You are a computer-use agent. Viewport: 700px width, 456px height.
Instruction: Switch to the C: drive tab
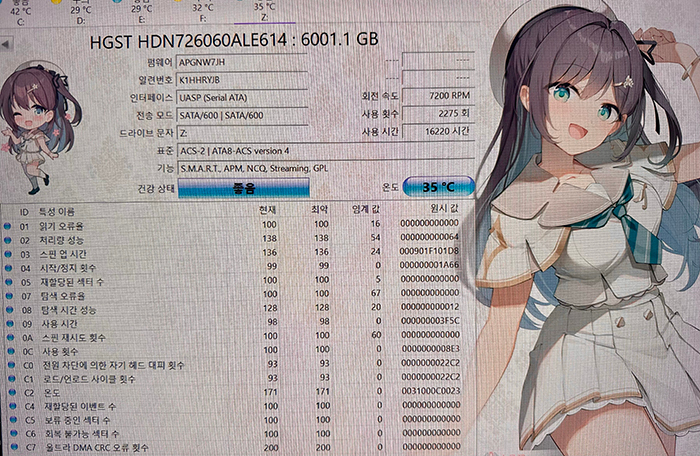(20, 12)
